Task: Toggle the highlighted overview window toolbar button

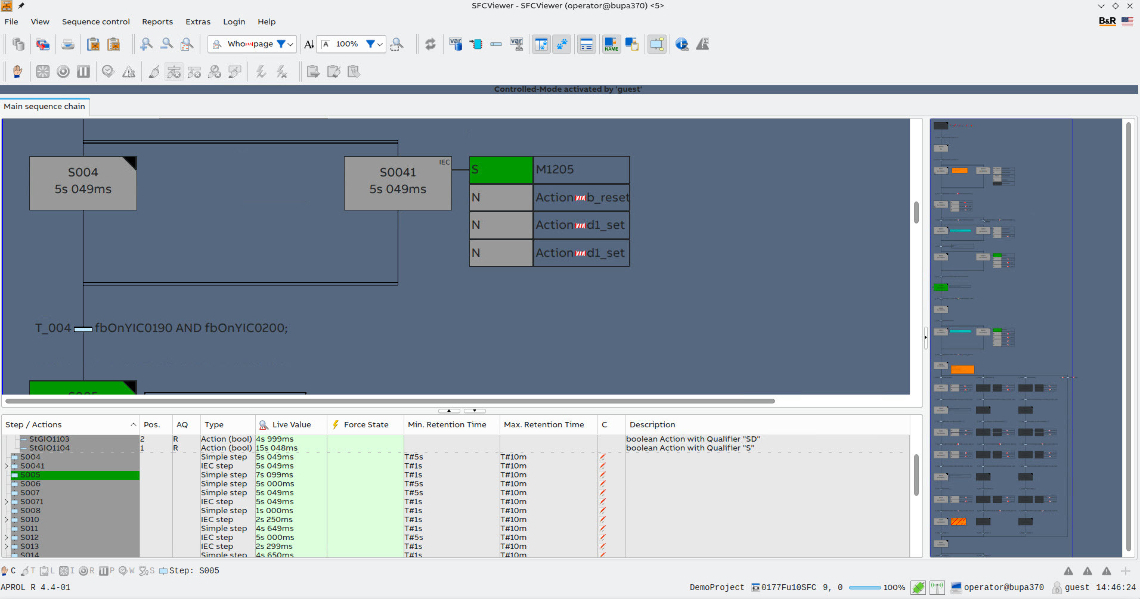Action: [x=657, y=44]
